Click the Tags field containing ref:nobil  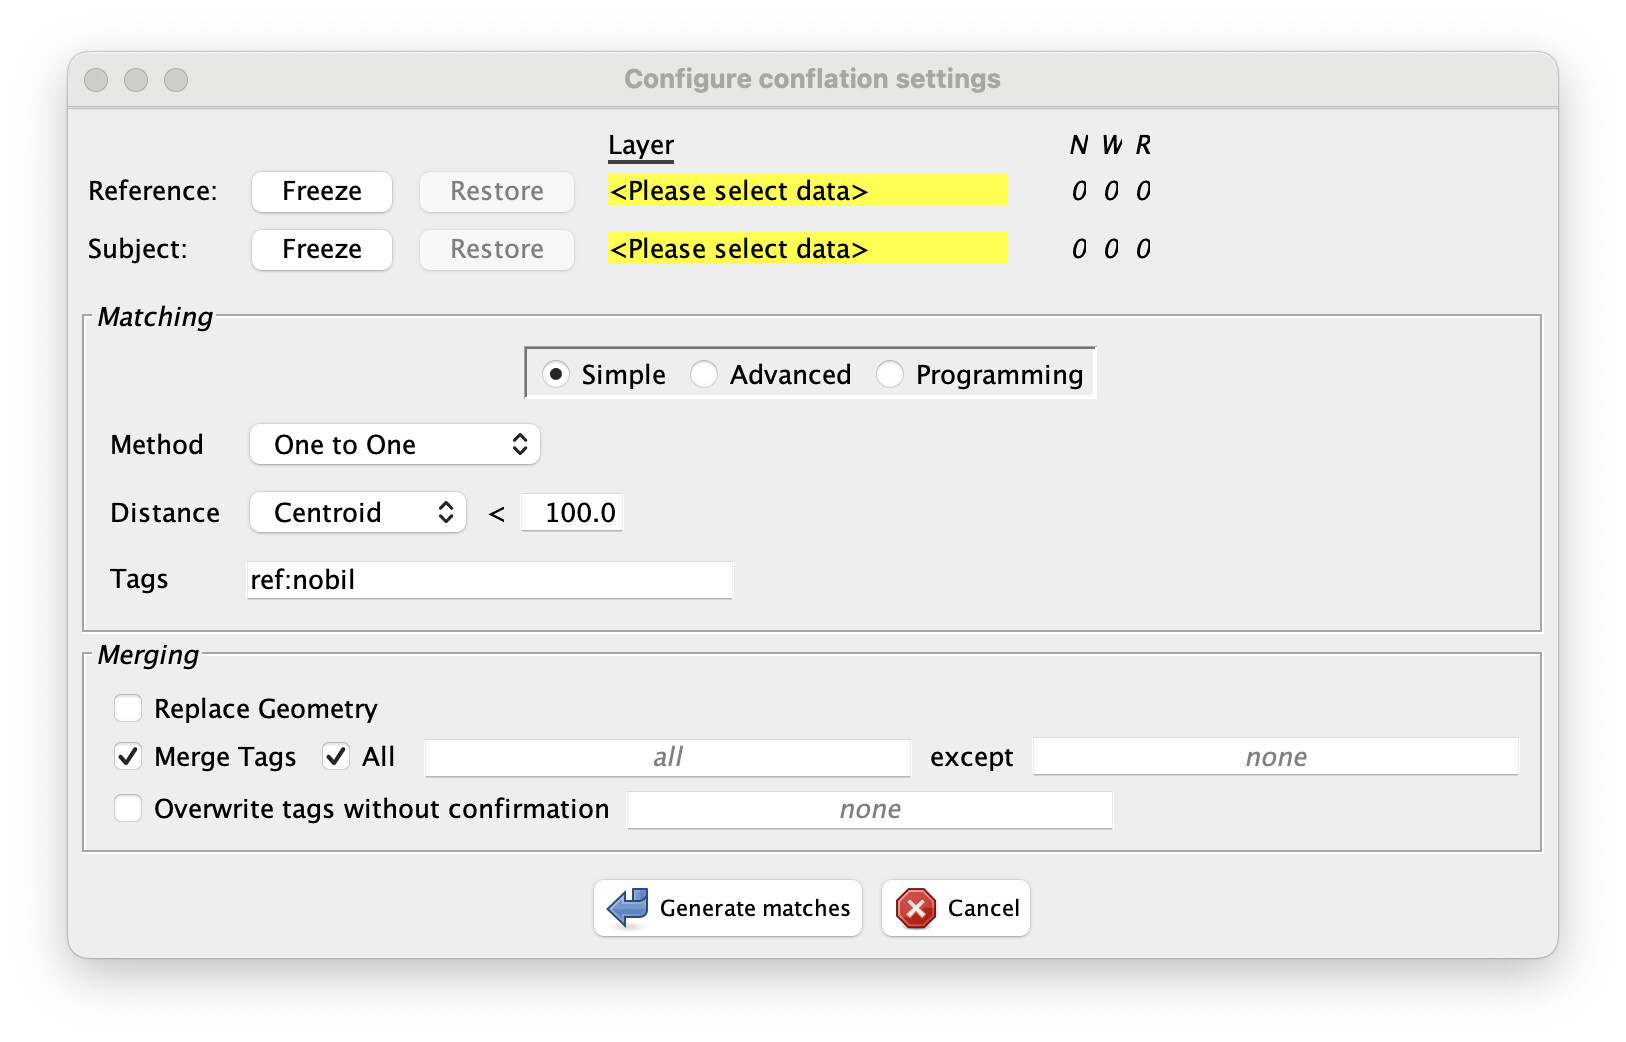[x=490, y=580]
